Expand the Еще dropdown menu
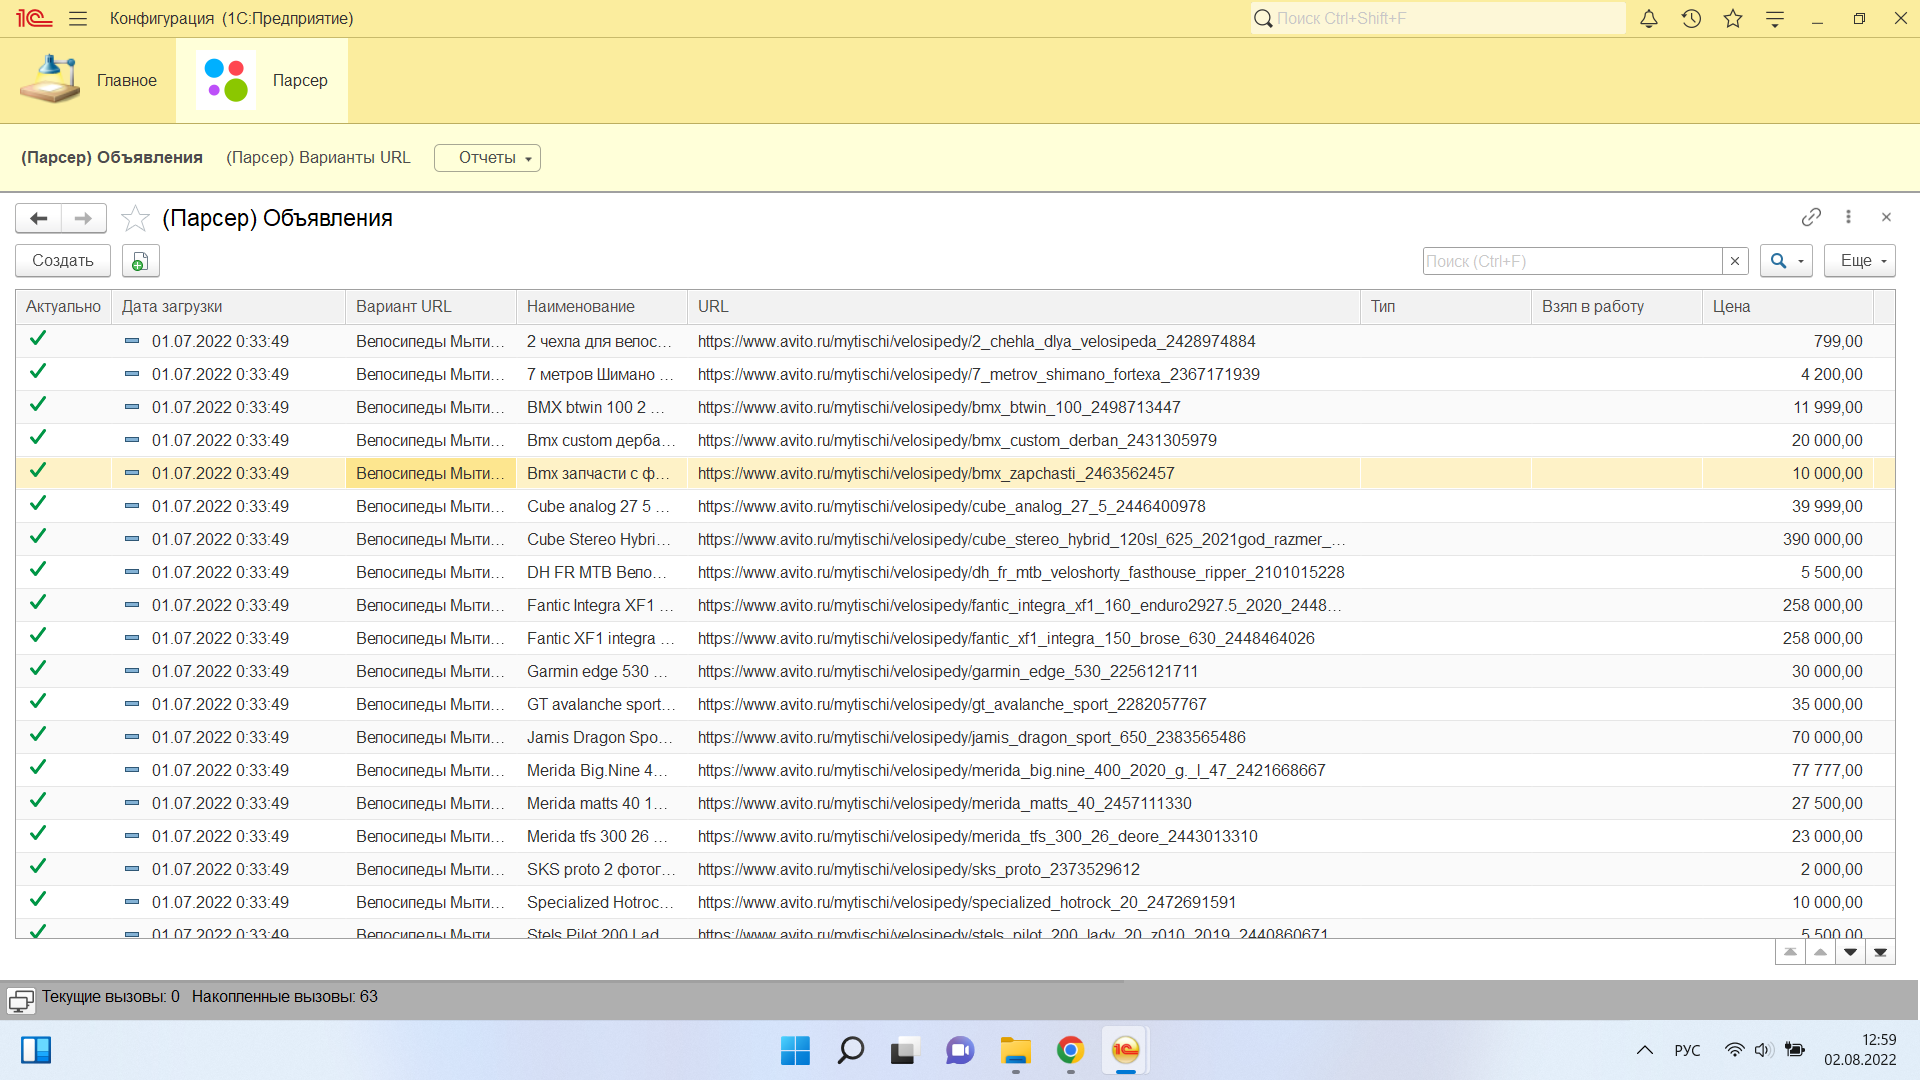The height and width of the screenshot is (1080, 1920). [1859, 261]
